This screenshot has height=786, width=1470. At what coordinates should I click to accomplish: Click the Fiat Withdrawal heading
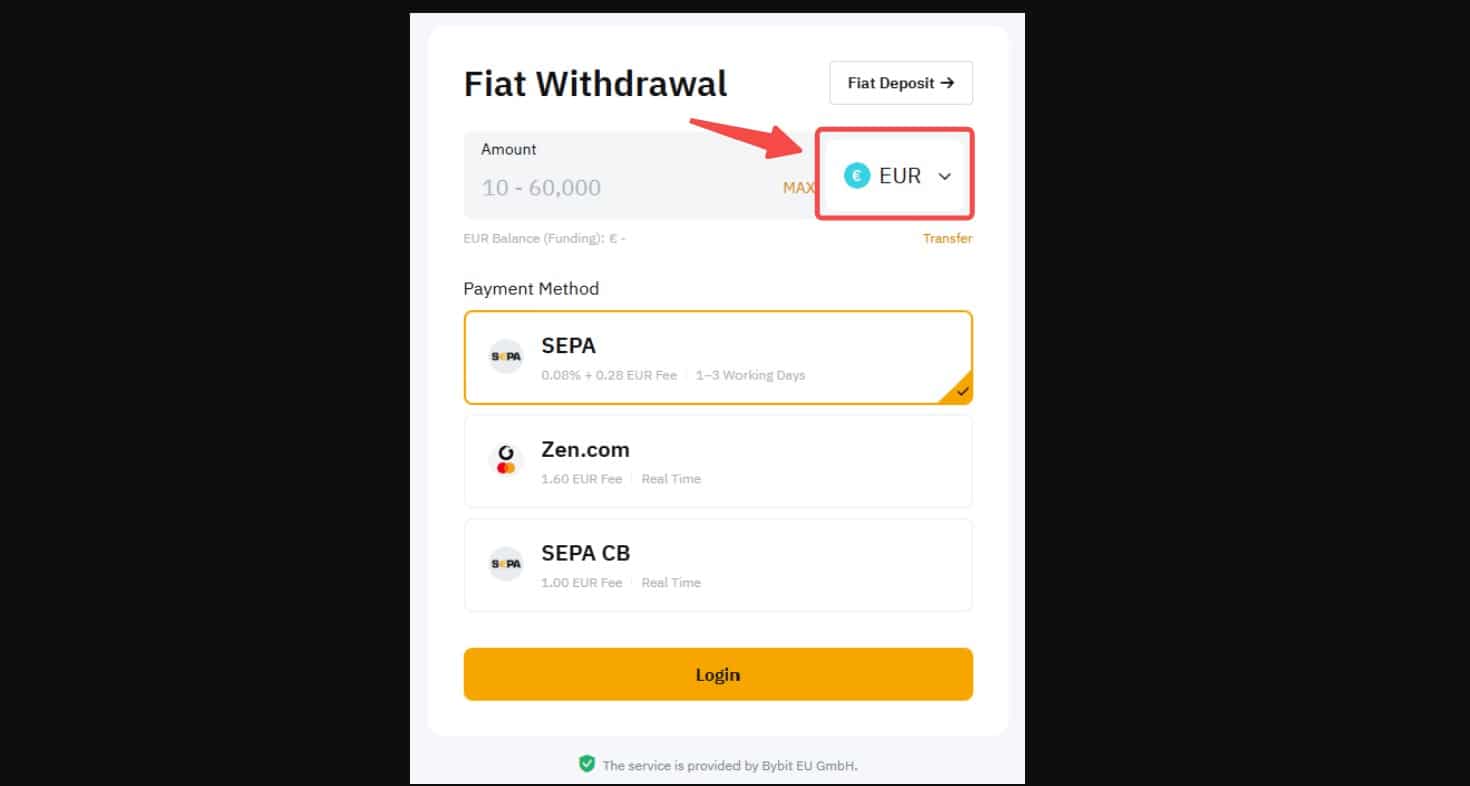click(x=595, y=83)
